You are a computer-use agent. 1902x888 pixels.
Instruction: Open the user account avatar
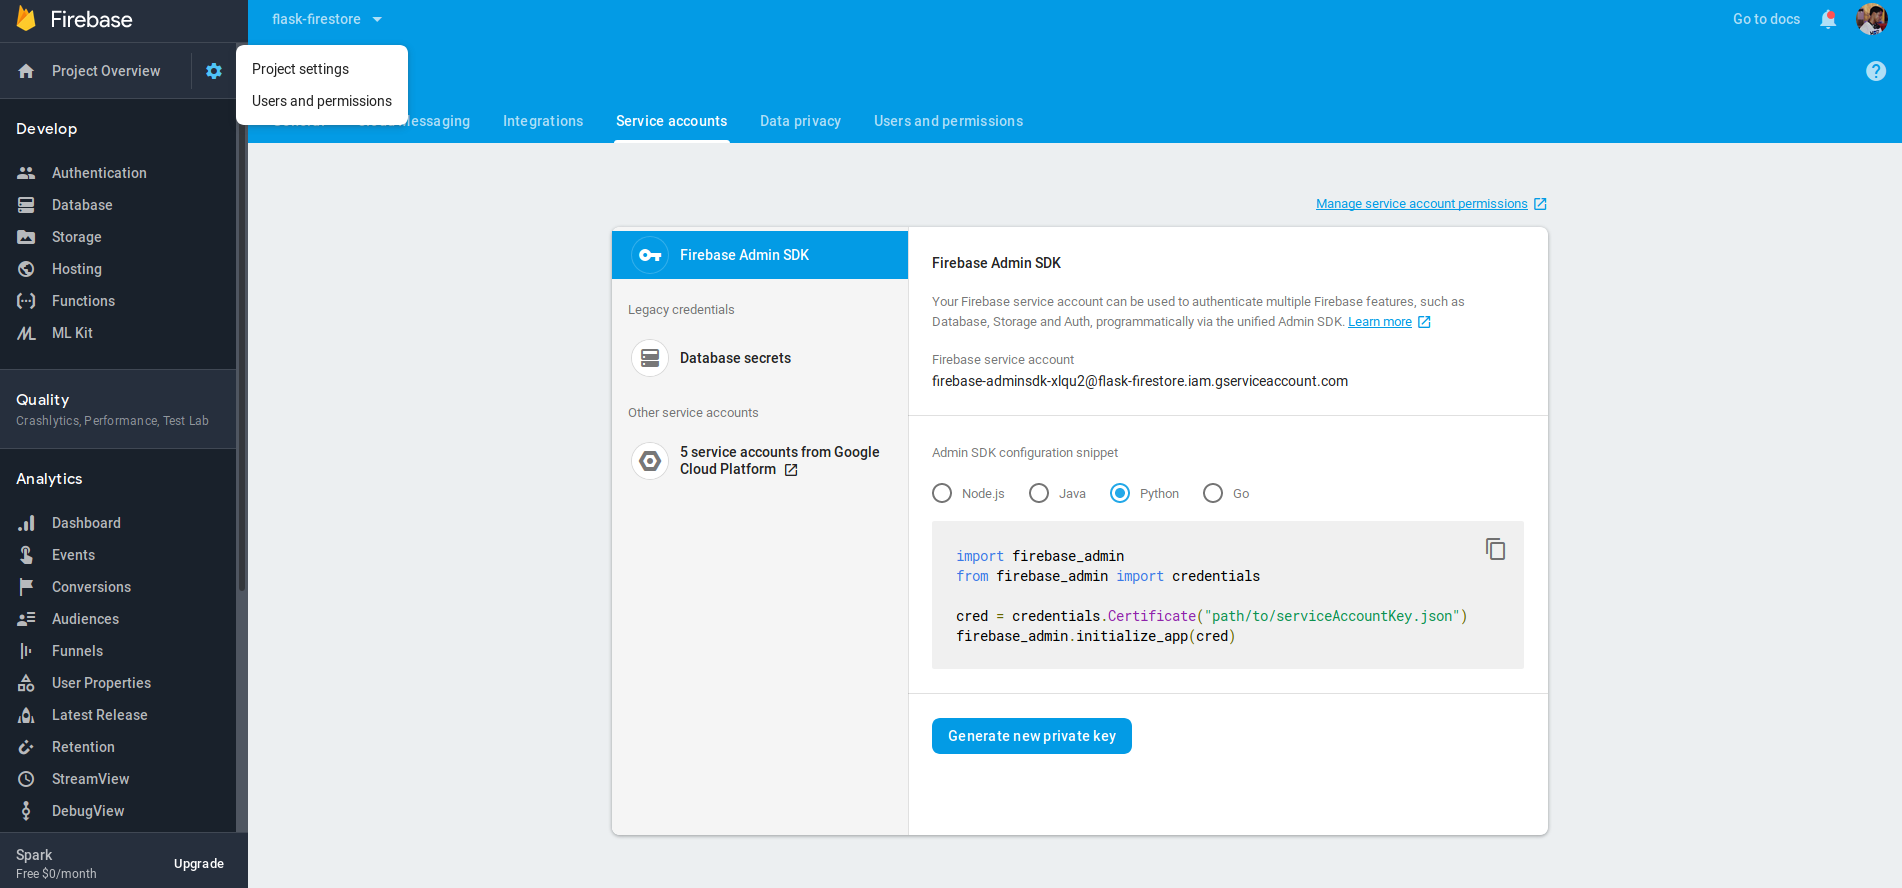(1871, 19)
